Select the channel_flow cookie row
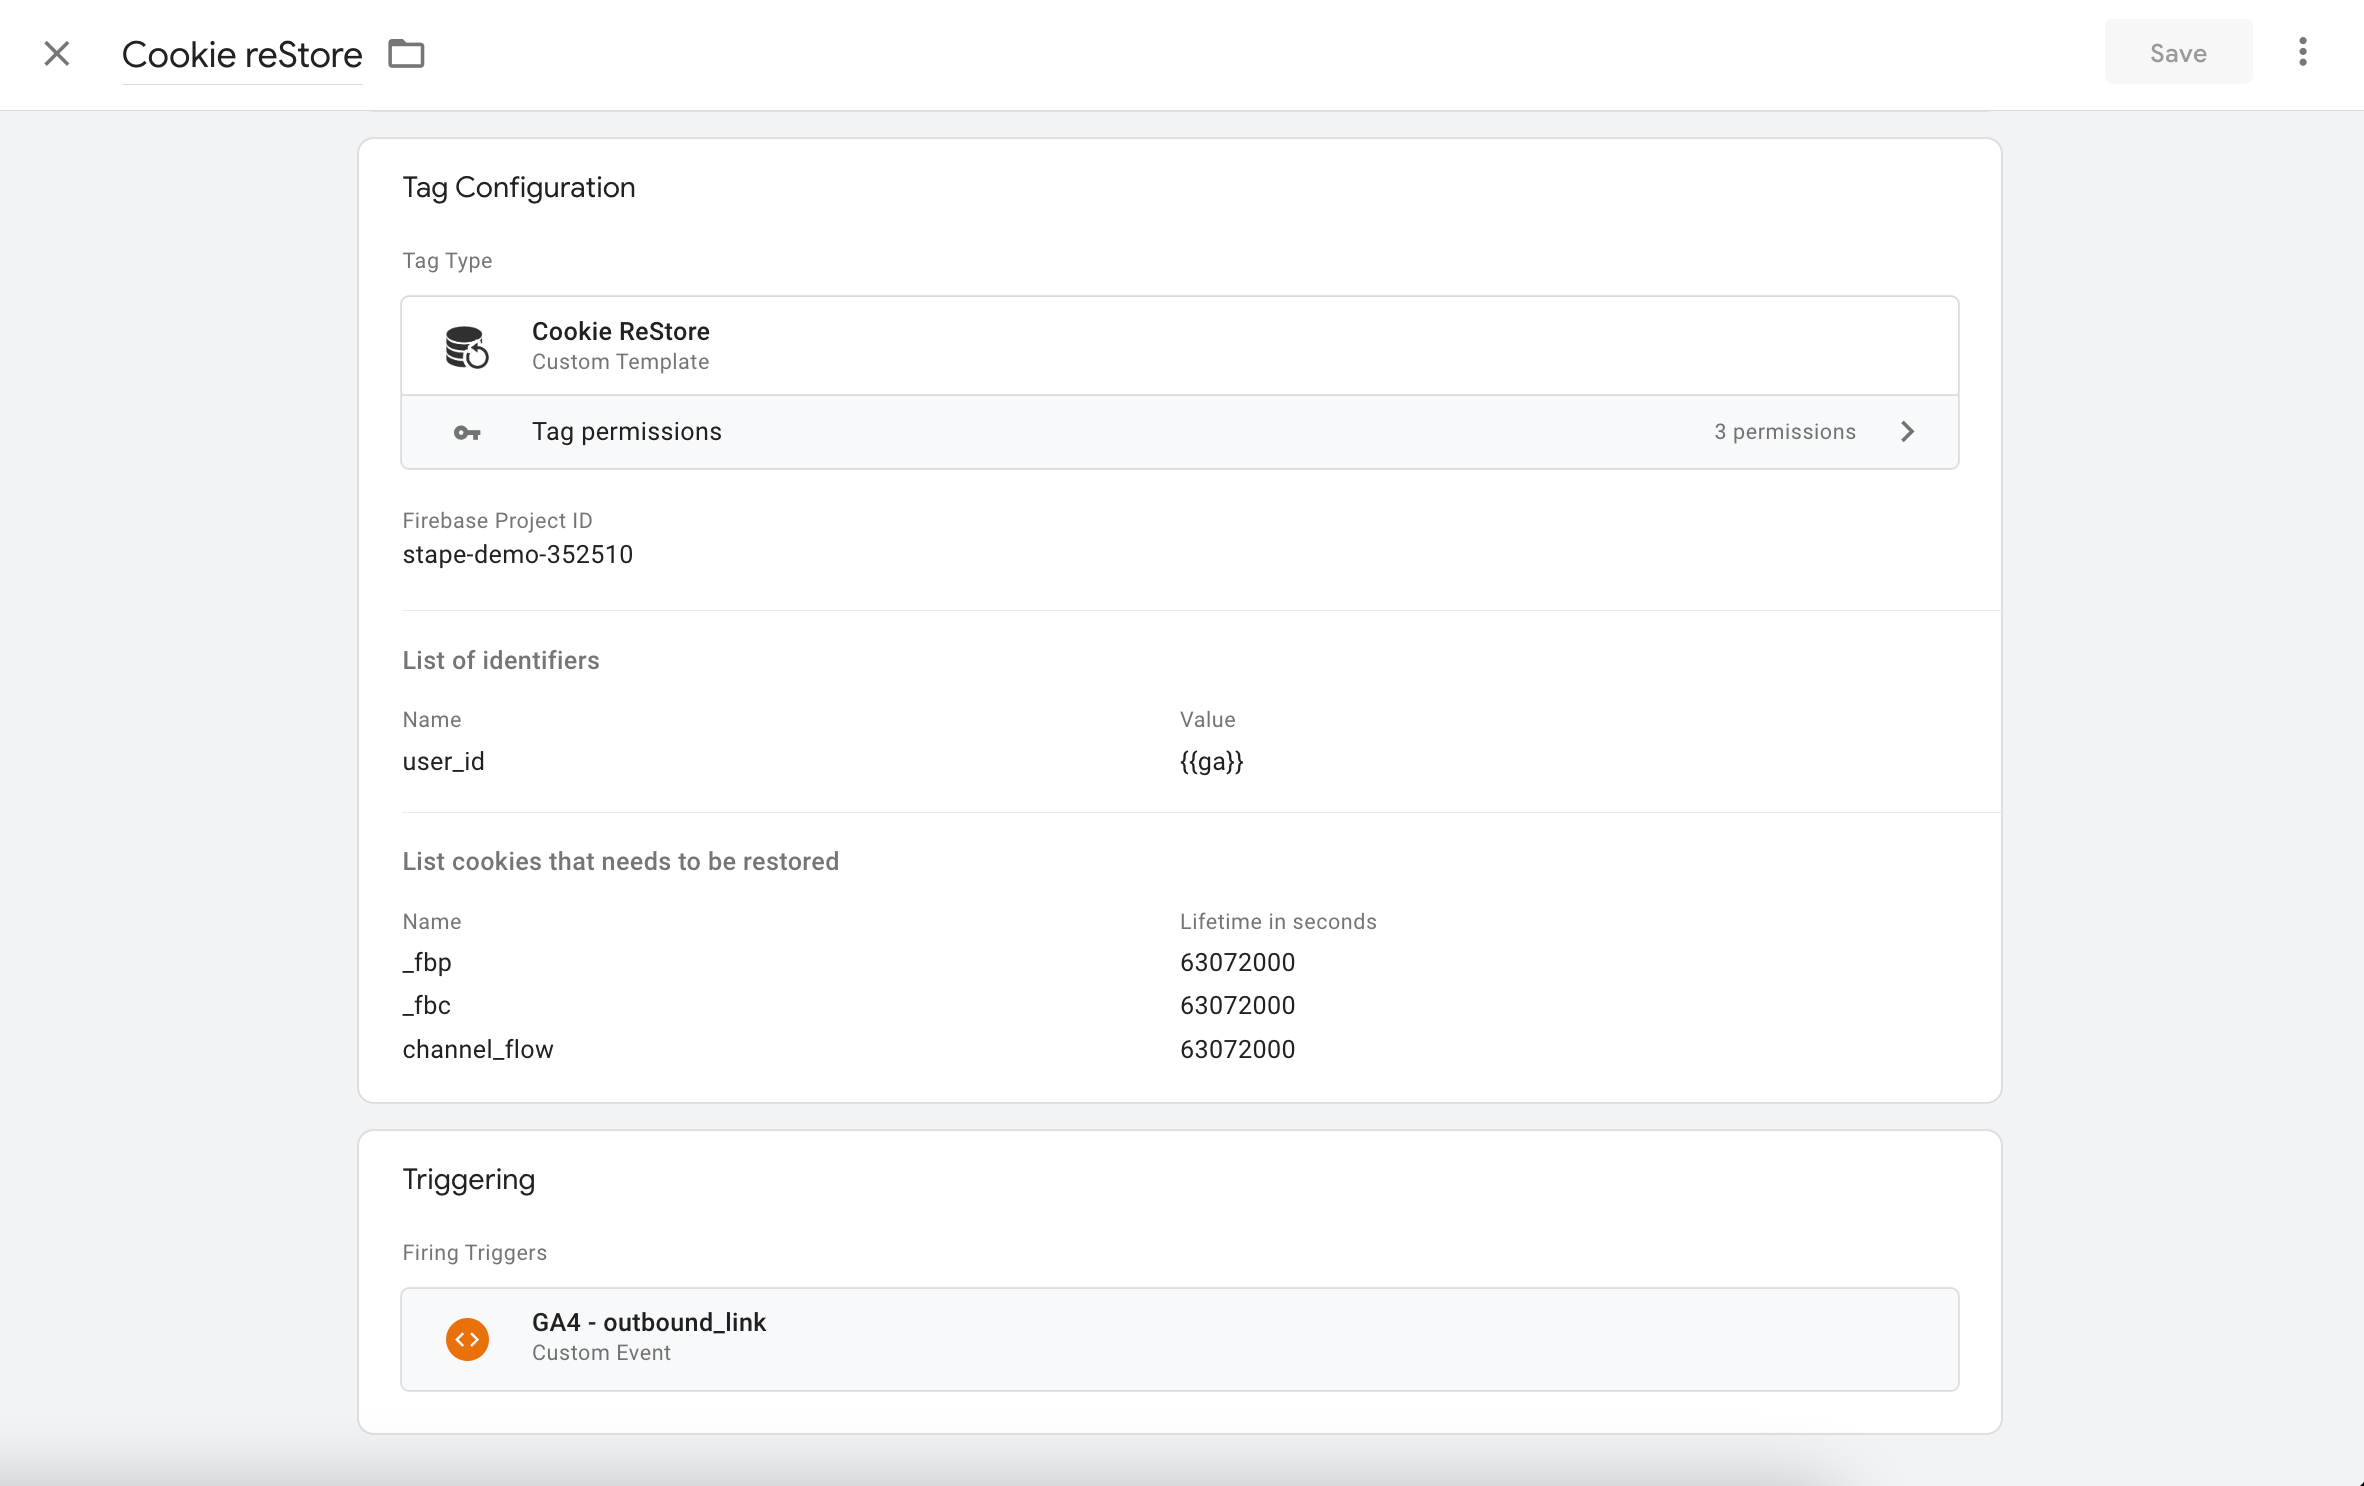Screen dimensions: 2364x1486 click(1179, 1049)
